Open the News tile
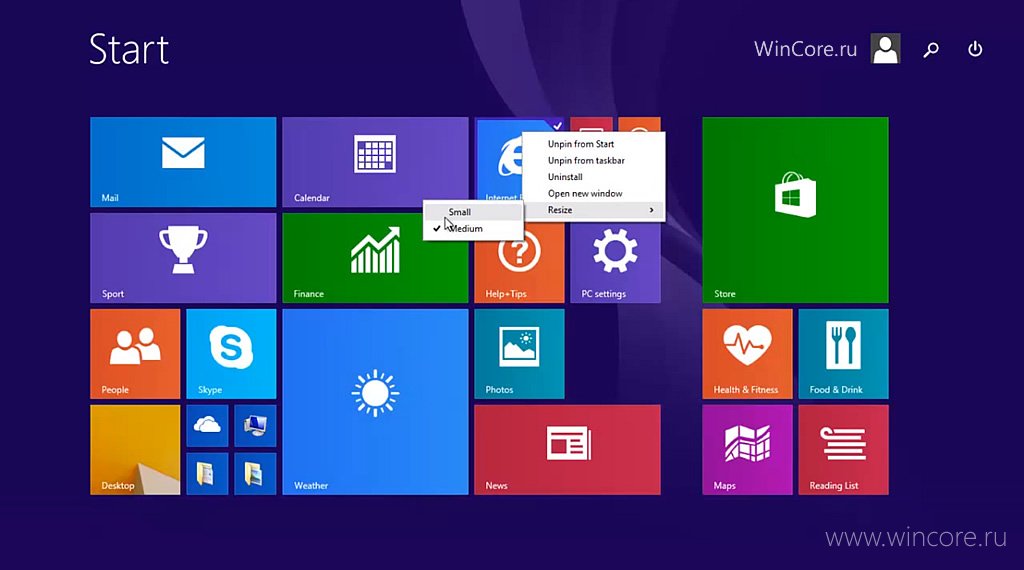Screen dimensions: 1024x570 click(x=567, y=450)
